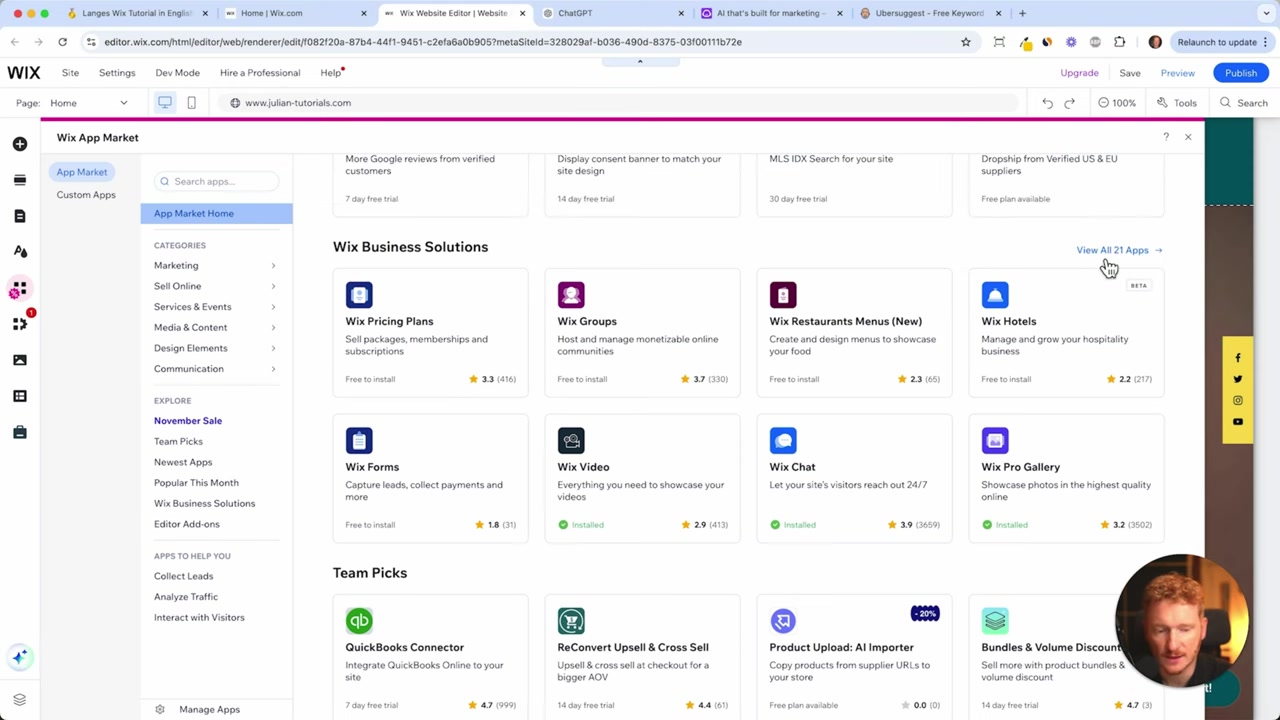Open the Help menu

tap(331, 73)
